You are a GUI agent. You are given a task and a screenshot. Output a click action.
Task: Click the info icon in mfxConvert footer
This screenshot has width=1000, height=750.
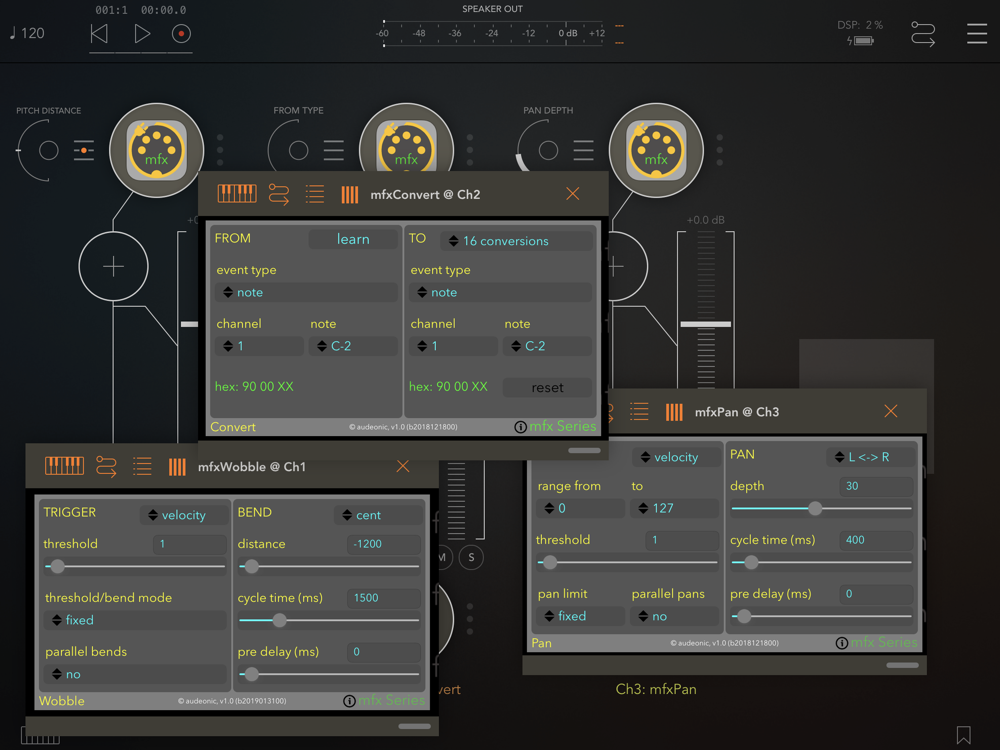(x=520, y=427)
